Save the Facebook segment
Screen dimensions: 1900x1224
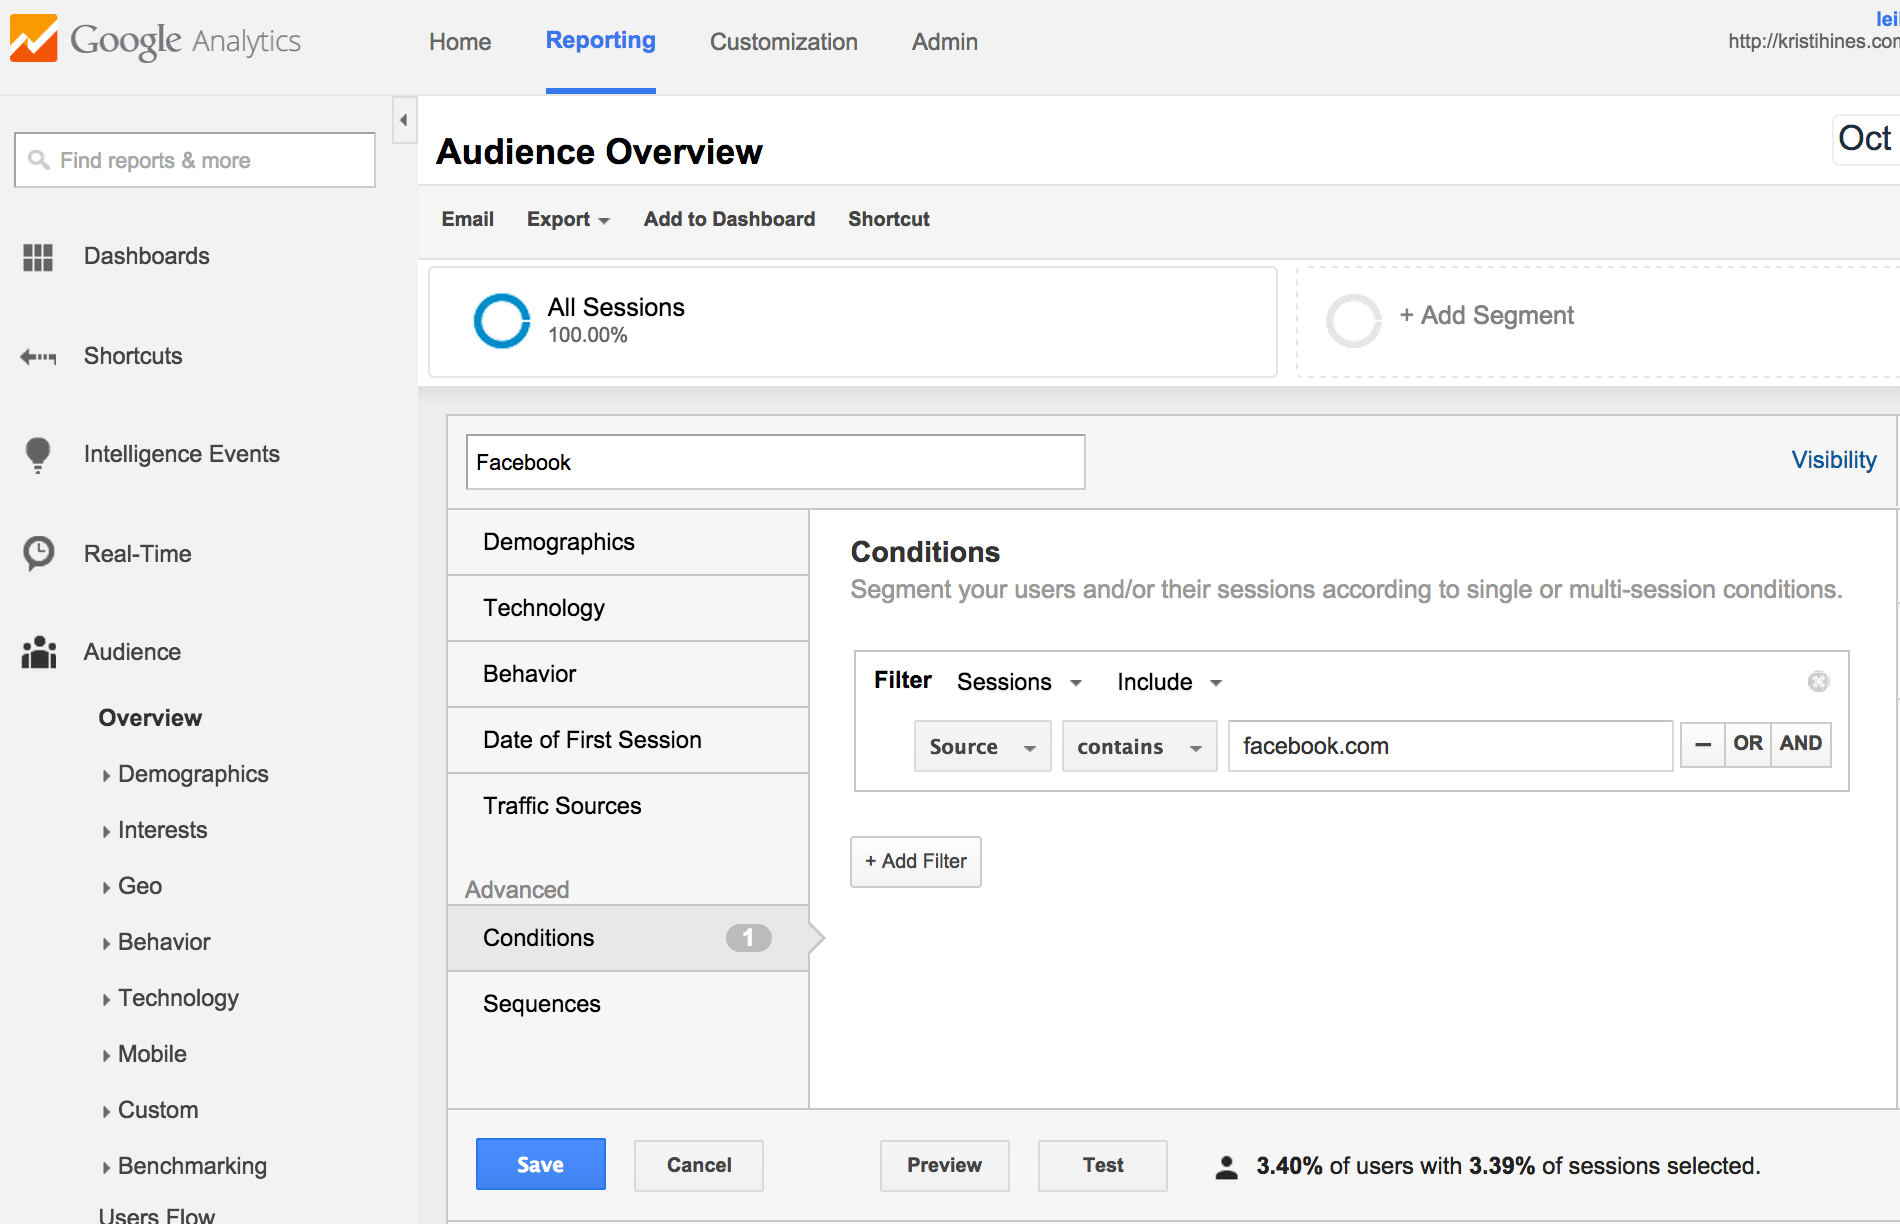[540, 1165]
